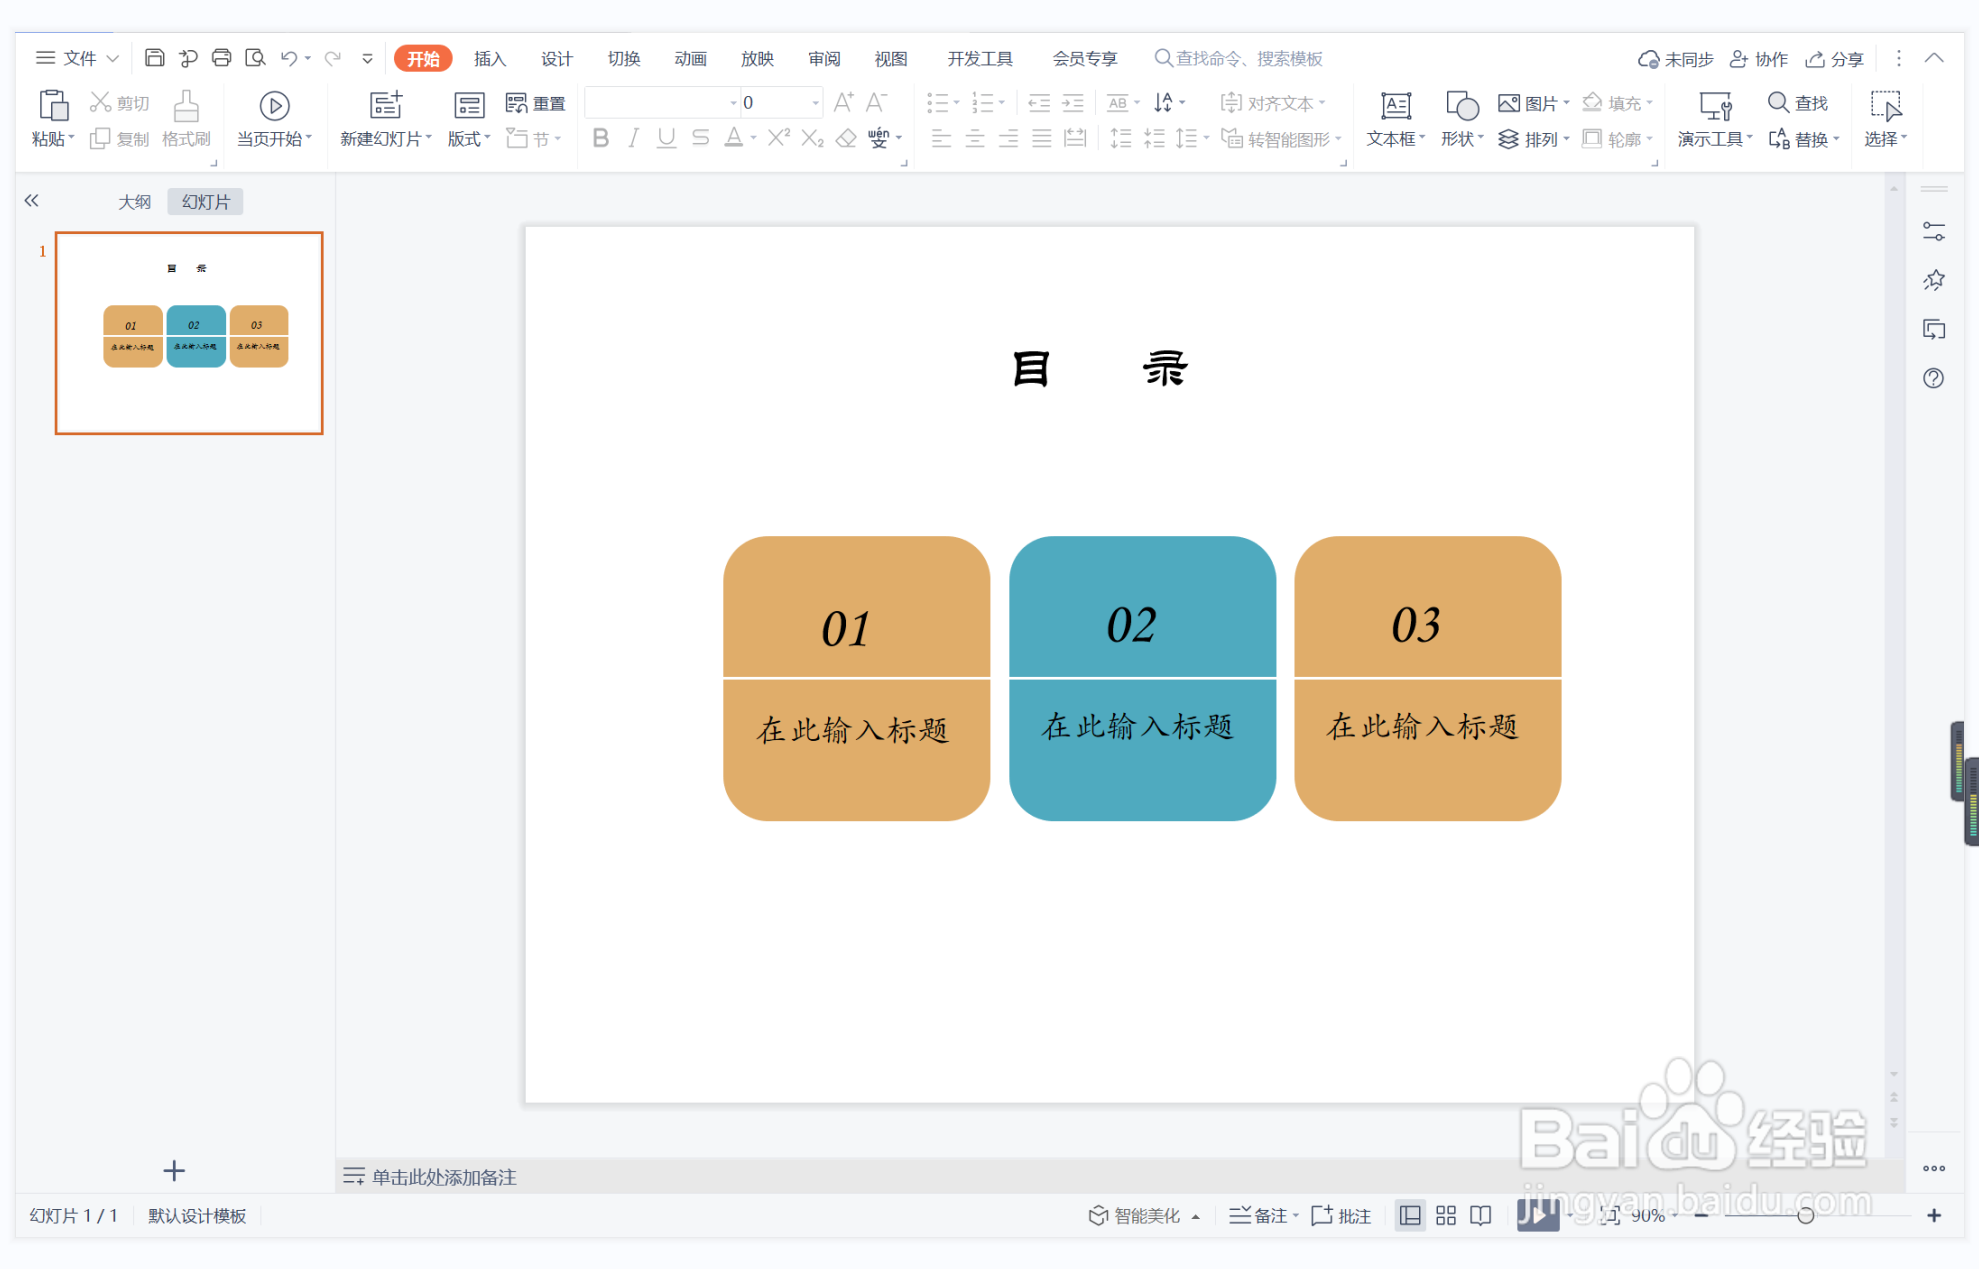The image size is (1979, 1269).
Task: Zoom in with the plus button
Action: (x=1934, y=1215)
